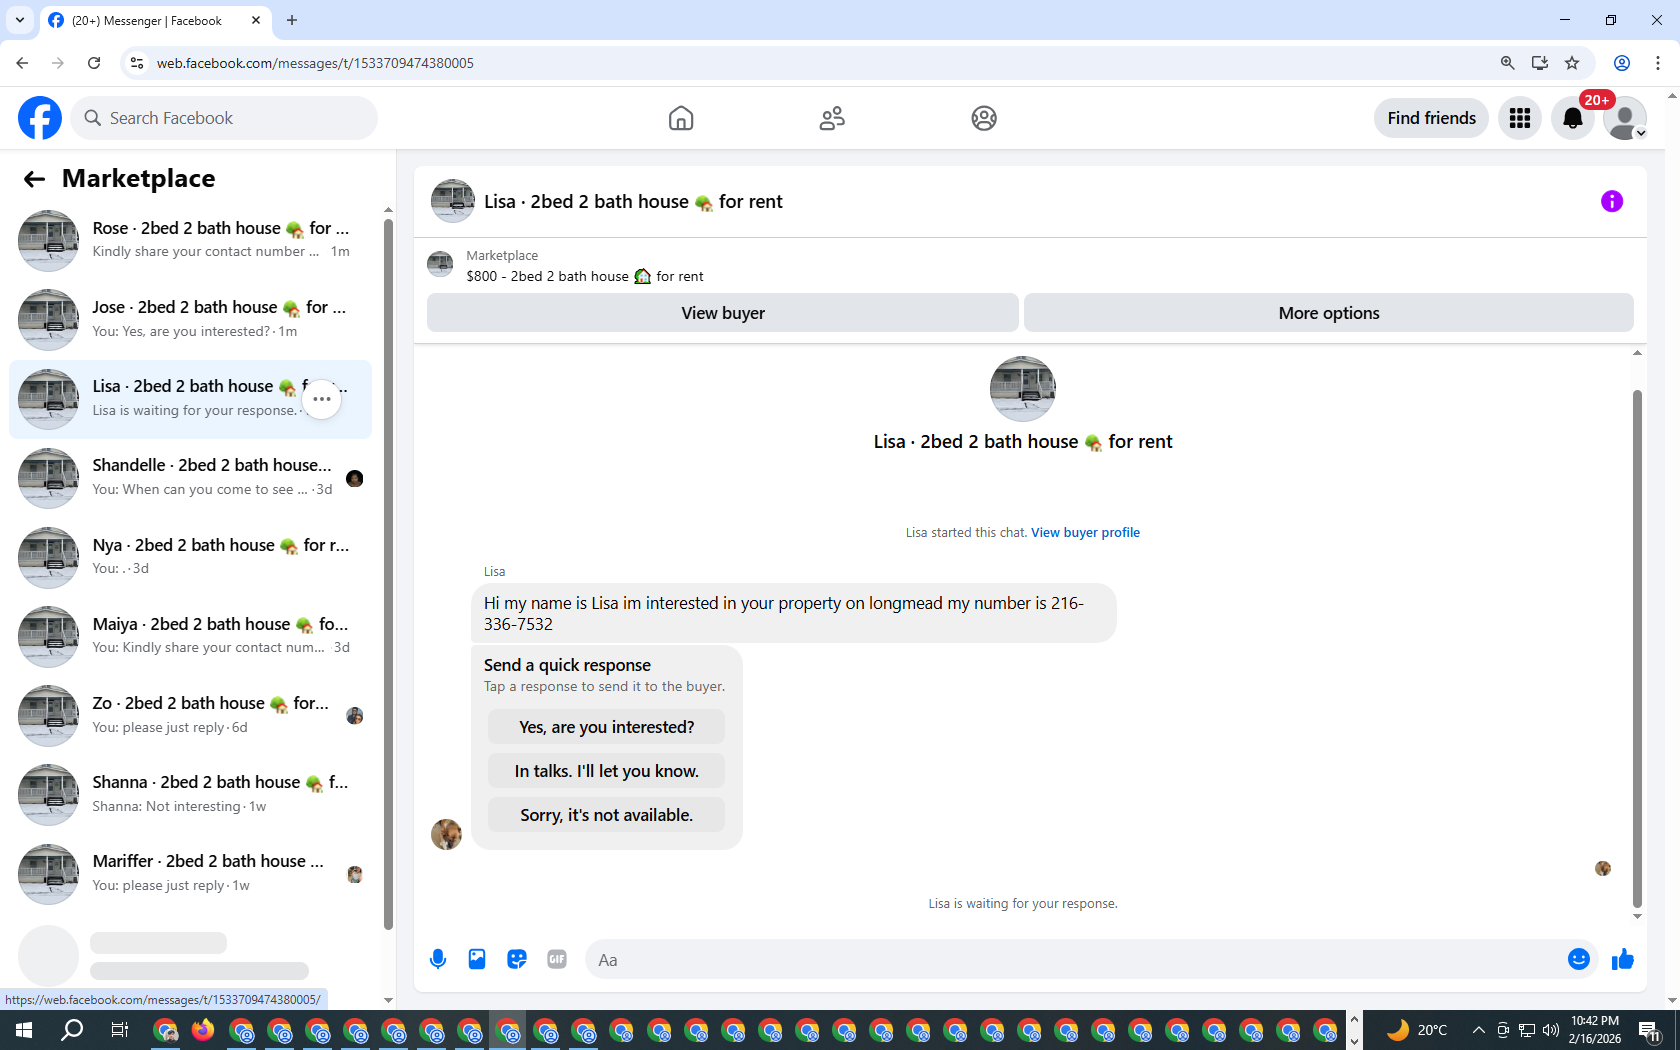Send the quick response Yes, are you interested?

(606, 727)
